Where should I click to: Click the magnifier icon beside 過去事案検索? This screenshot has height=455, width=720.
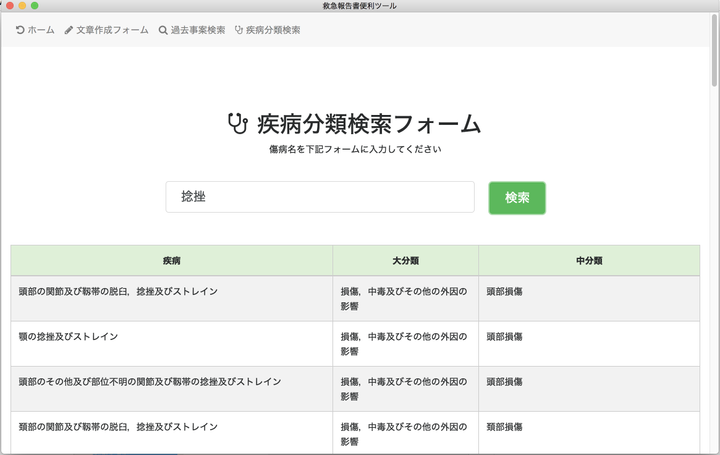click(x=163, y=30)
